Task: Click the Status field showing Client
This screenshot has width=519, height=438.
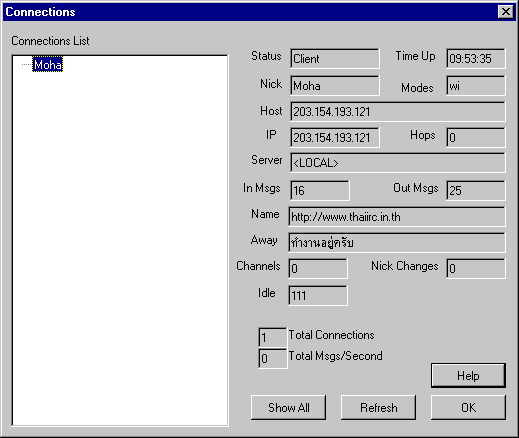Action: [x=335, y=59]
